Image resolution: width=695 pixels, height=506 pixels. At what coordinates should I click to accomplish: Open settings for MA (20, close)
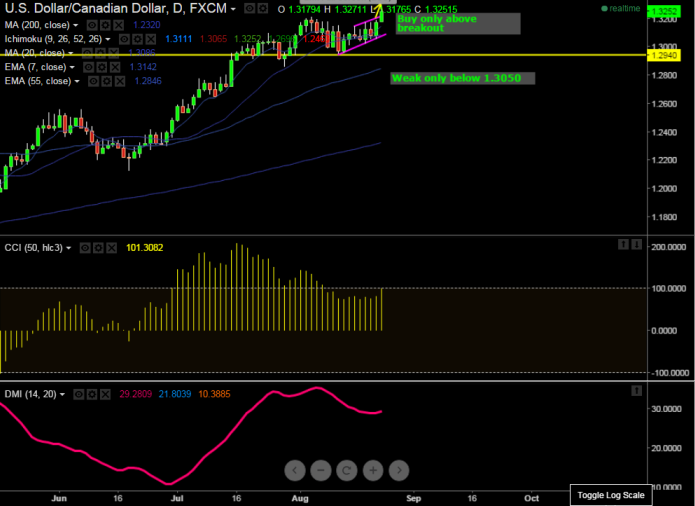[x=101, y=53]
